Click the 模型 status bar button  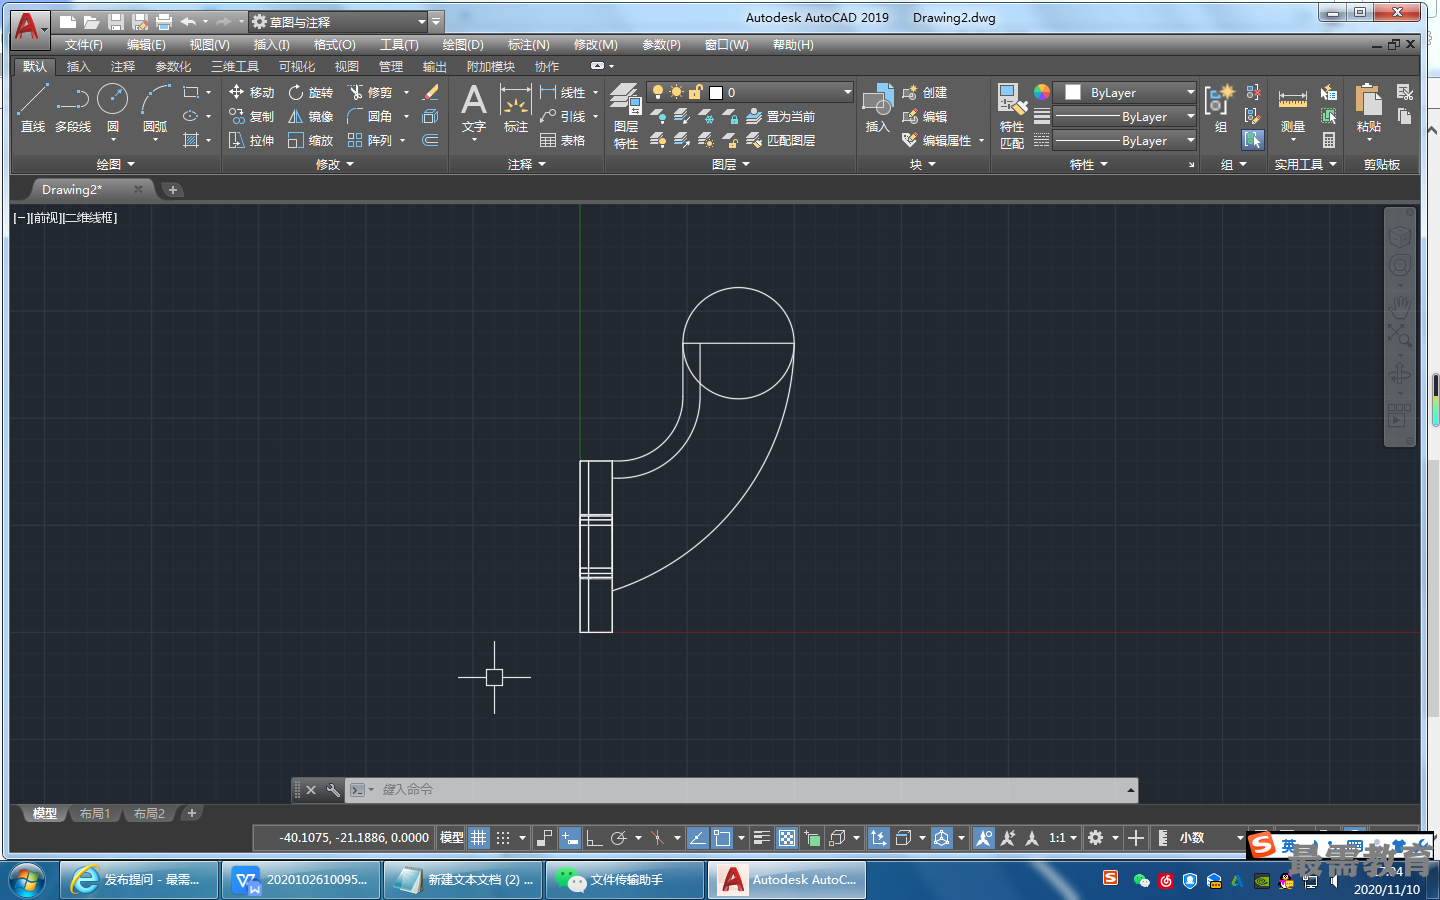tap(452, 838)
